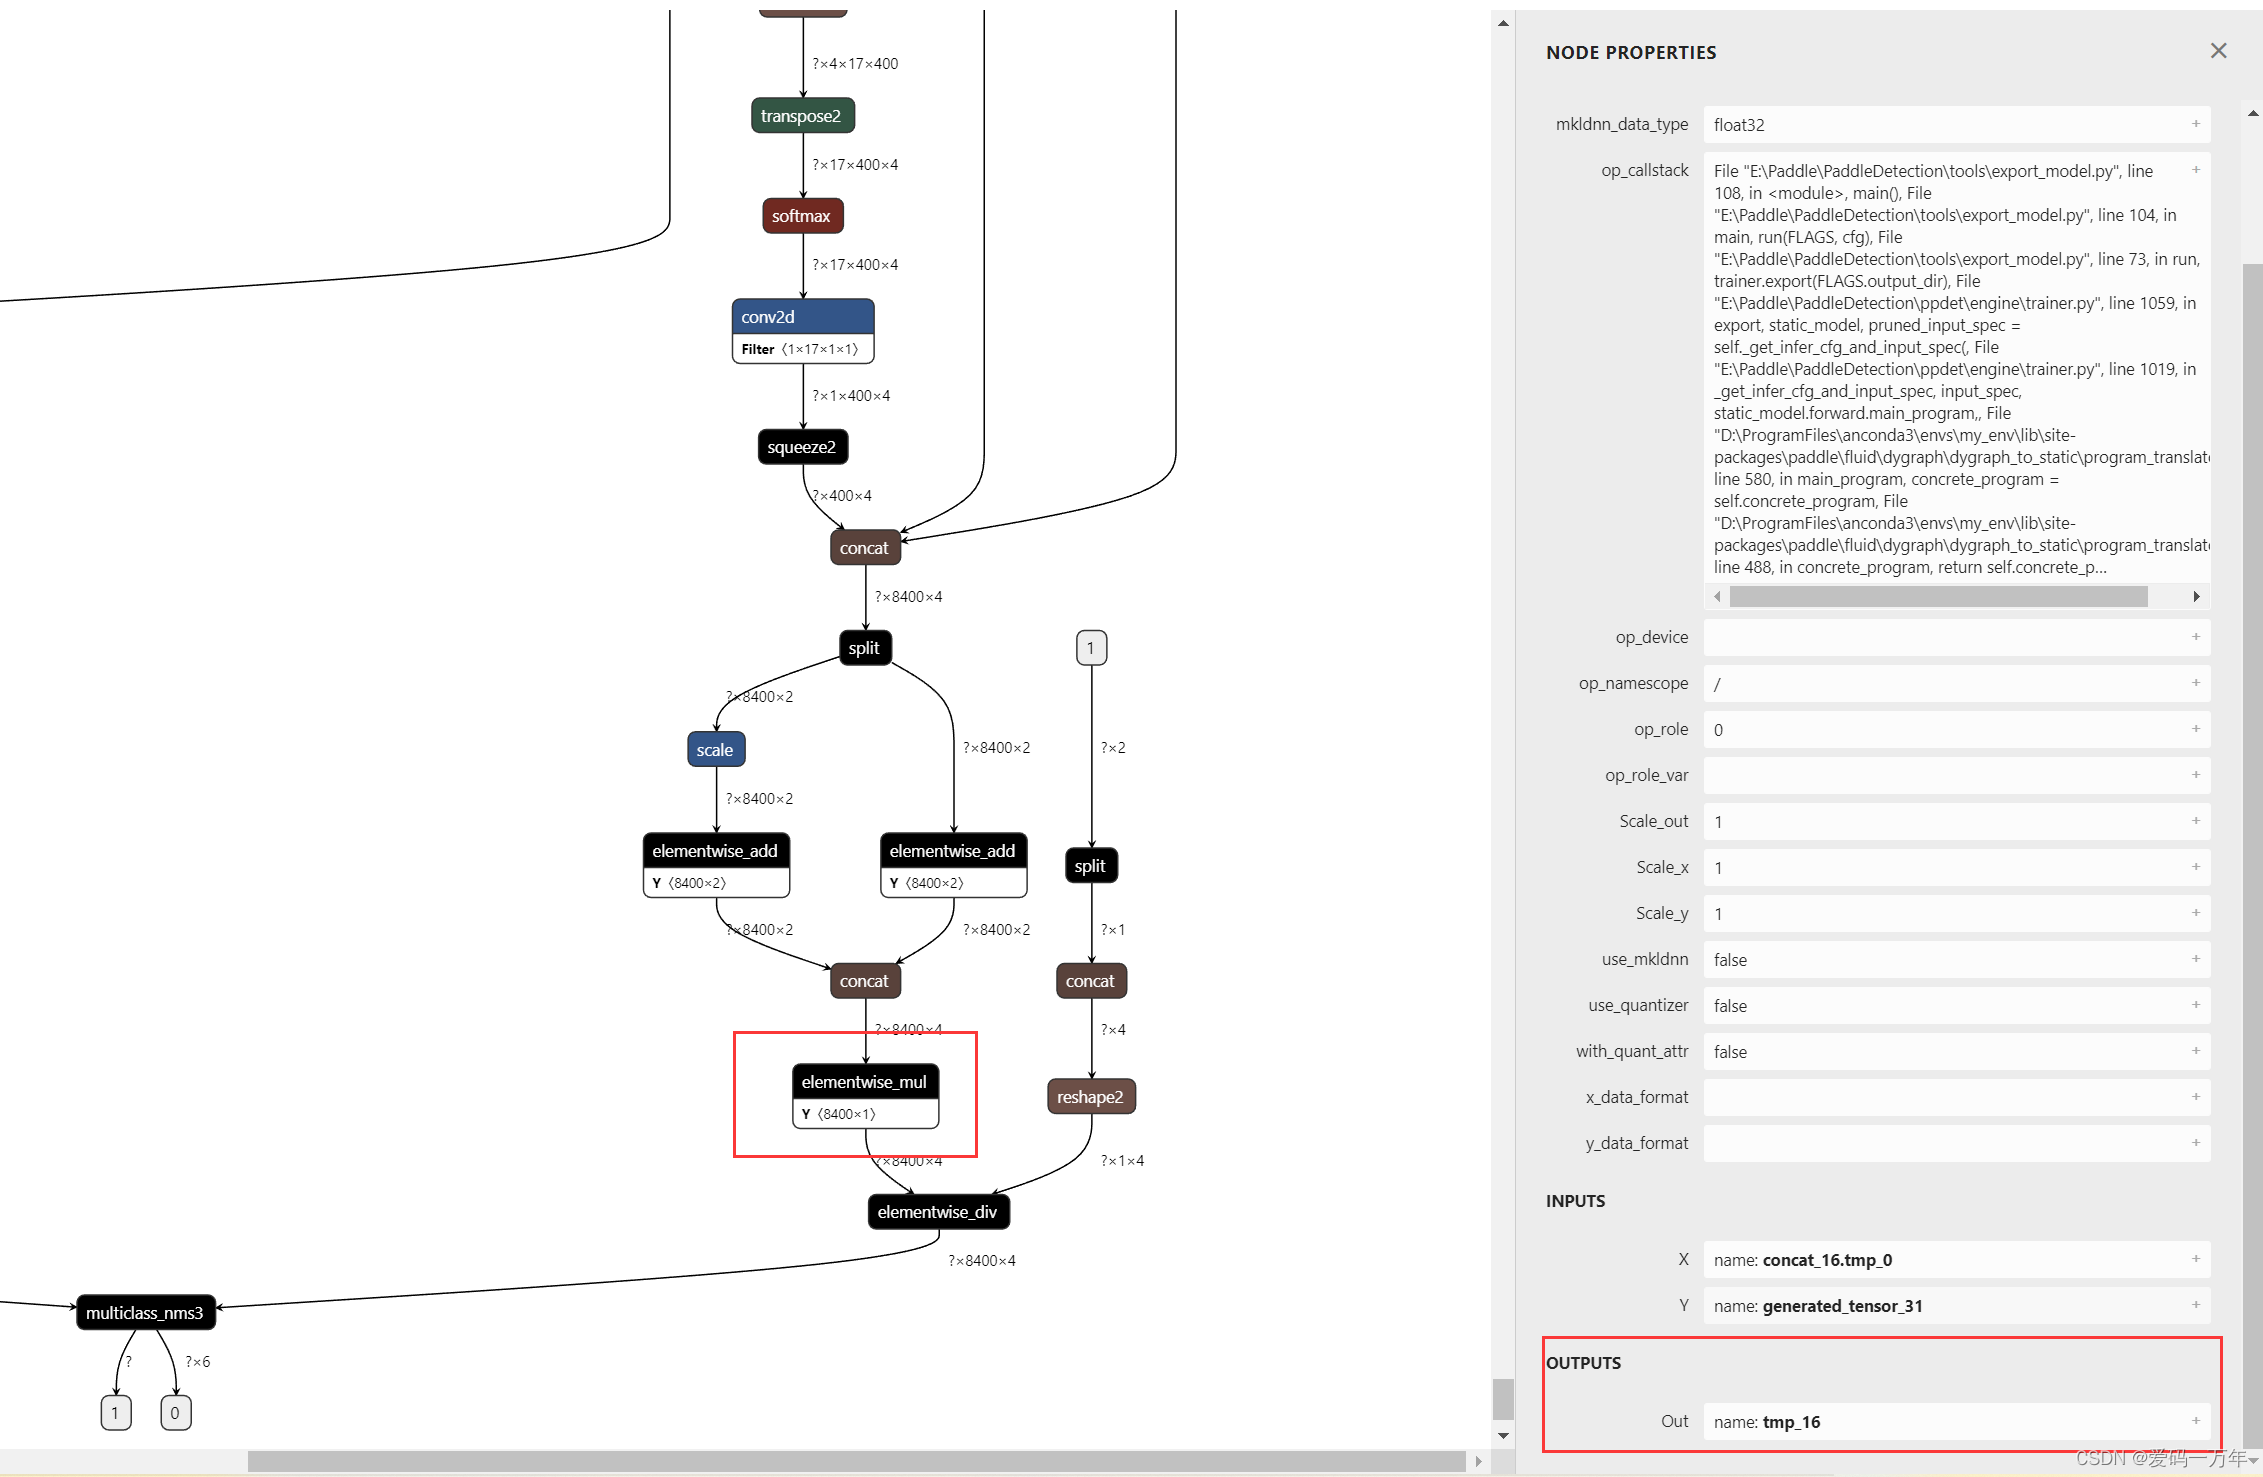Expand the mkldnn_data_type attribute details

(x=2196, y=124)
